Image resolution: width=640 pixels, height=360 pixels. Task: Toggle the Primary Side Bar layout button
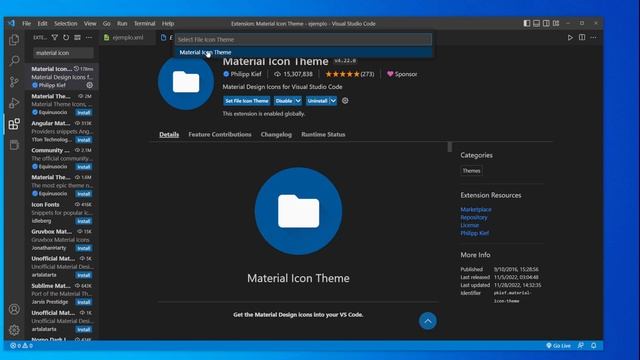[x=527, y=23]
